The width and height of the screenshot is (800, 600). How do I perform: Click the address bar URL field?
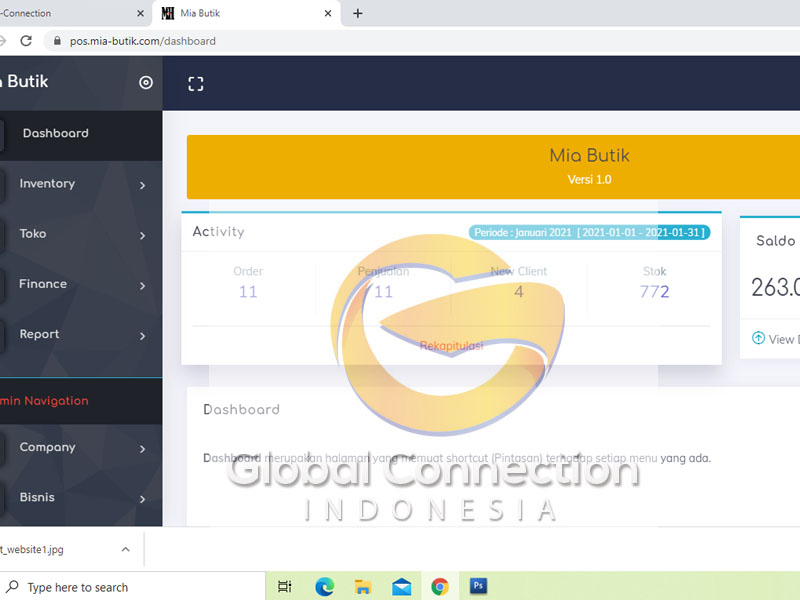tap(400, 41)
